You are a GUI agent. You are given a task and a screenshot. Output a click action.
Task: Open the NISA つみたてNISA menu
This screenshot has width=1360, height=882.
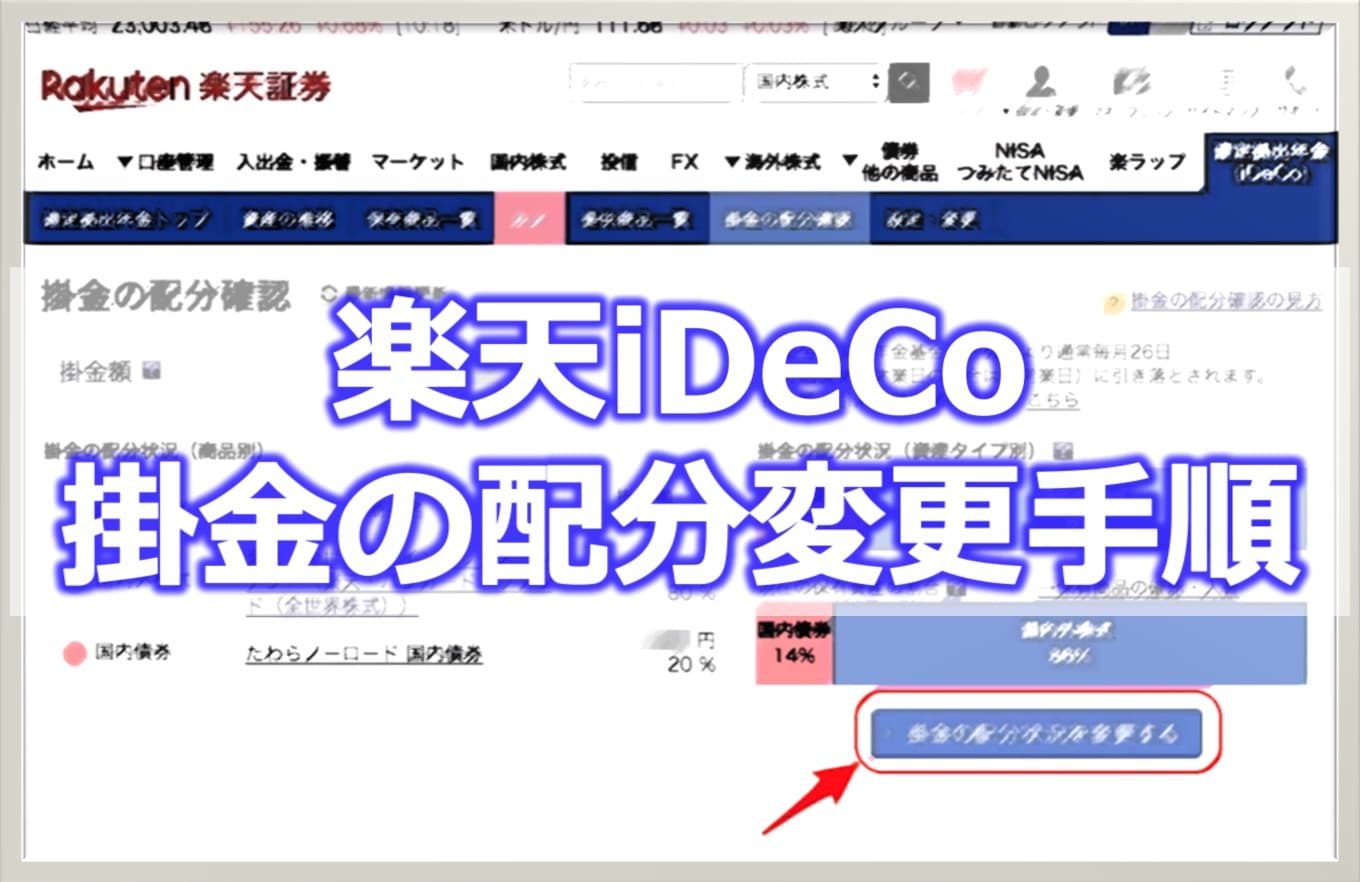click(x=1020, y=162)
